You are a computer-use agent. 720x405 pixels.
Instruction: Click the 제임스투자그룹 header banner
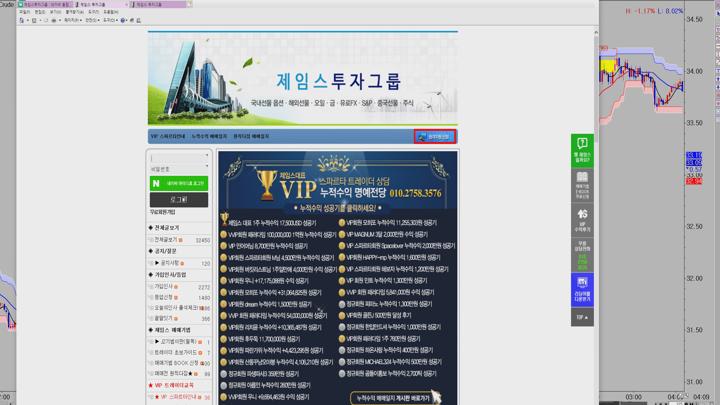coord(303,79)
